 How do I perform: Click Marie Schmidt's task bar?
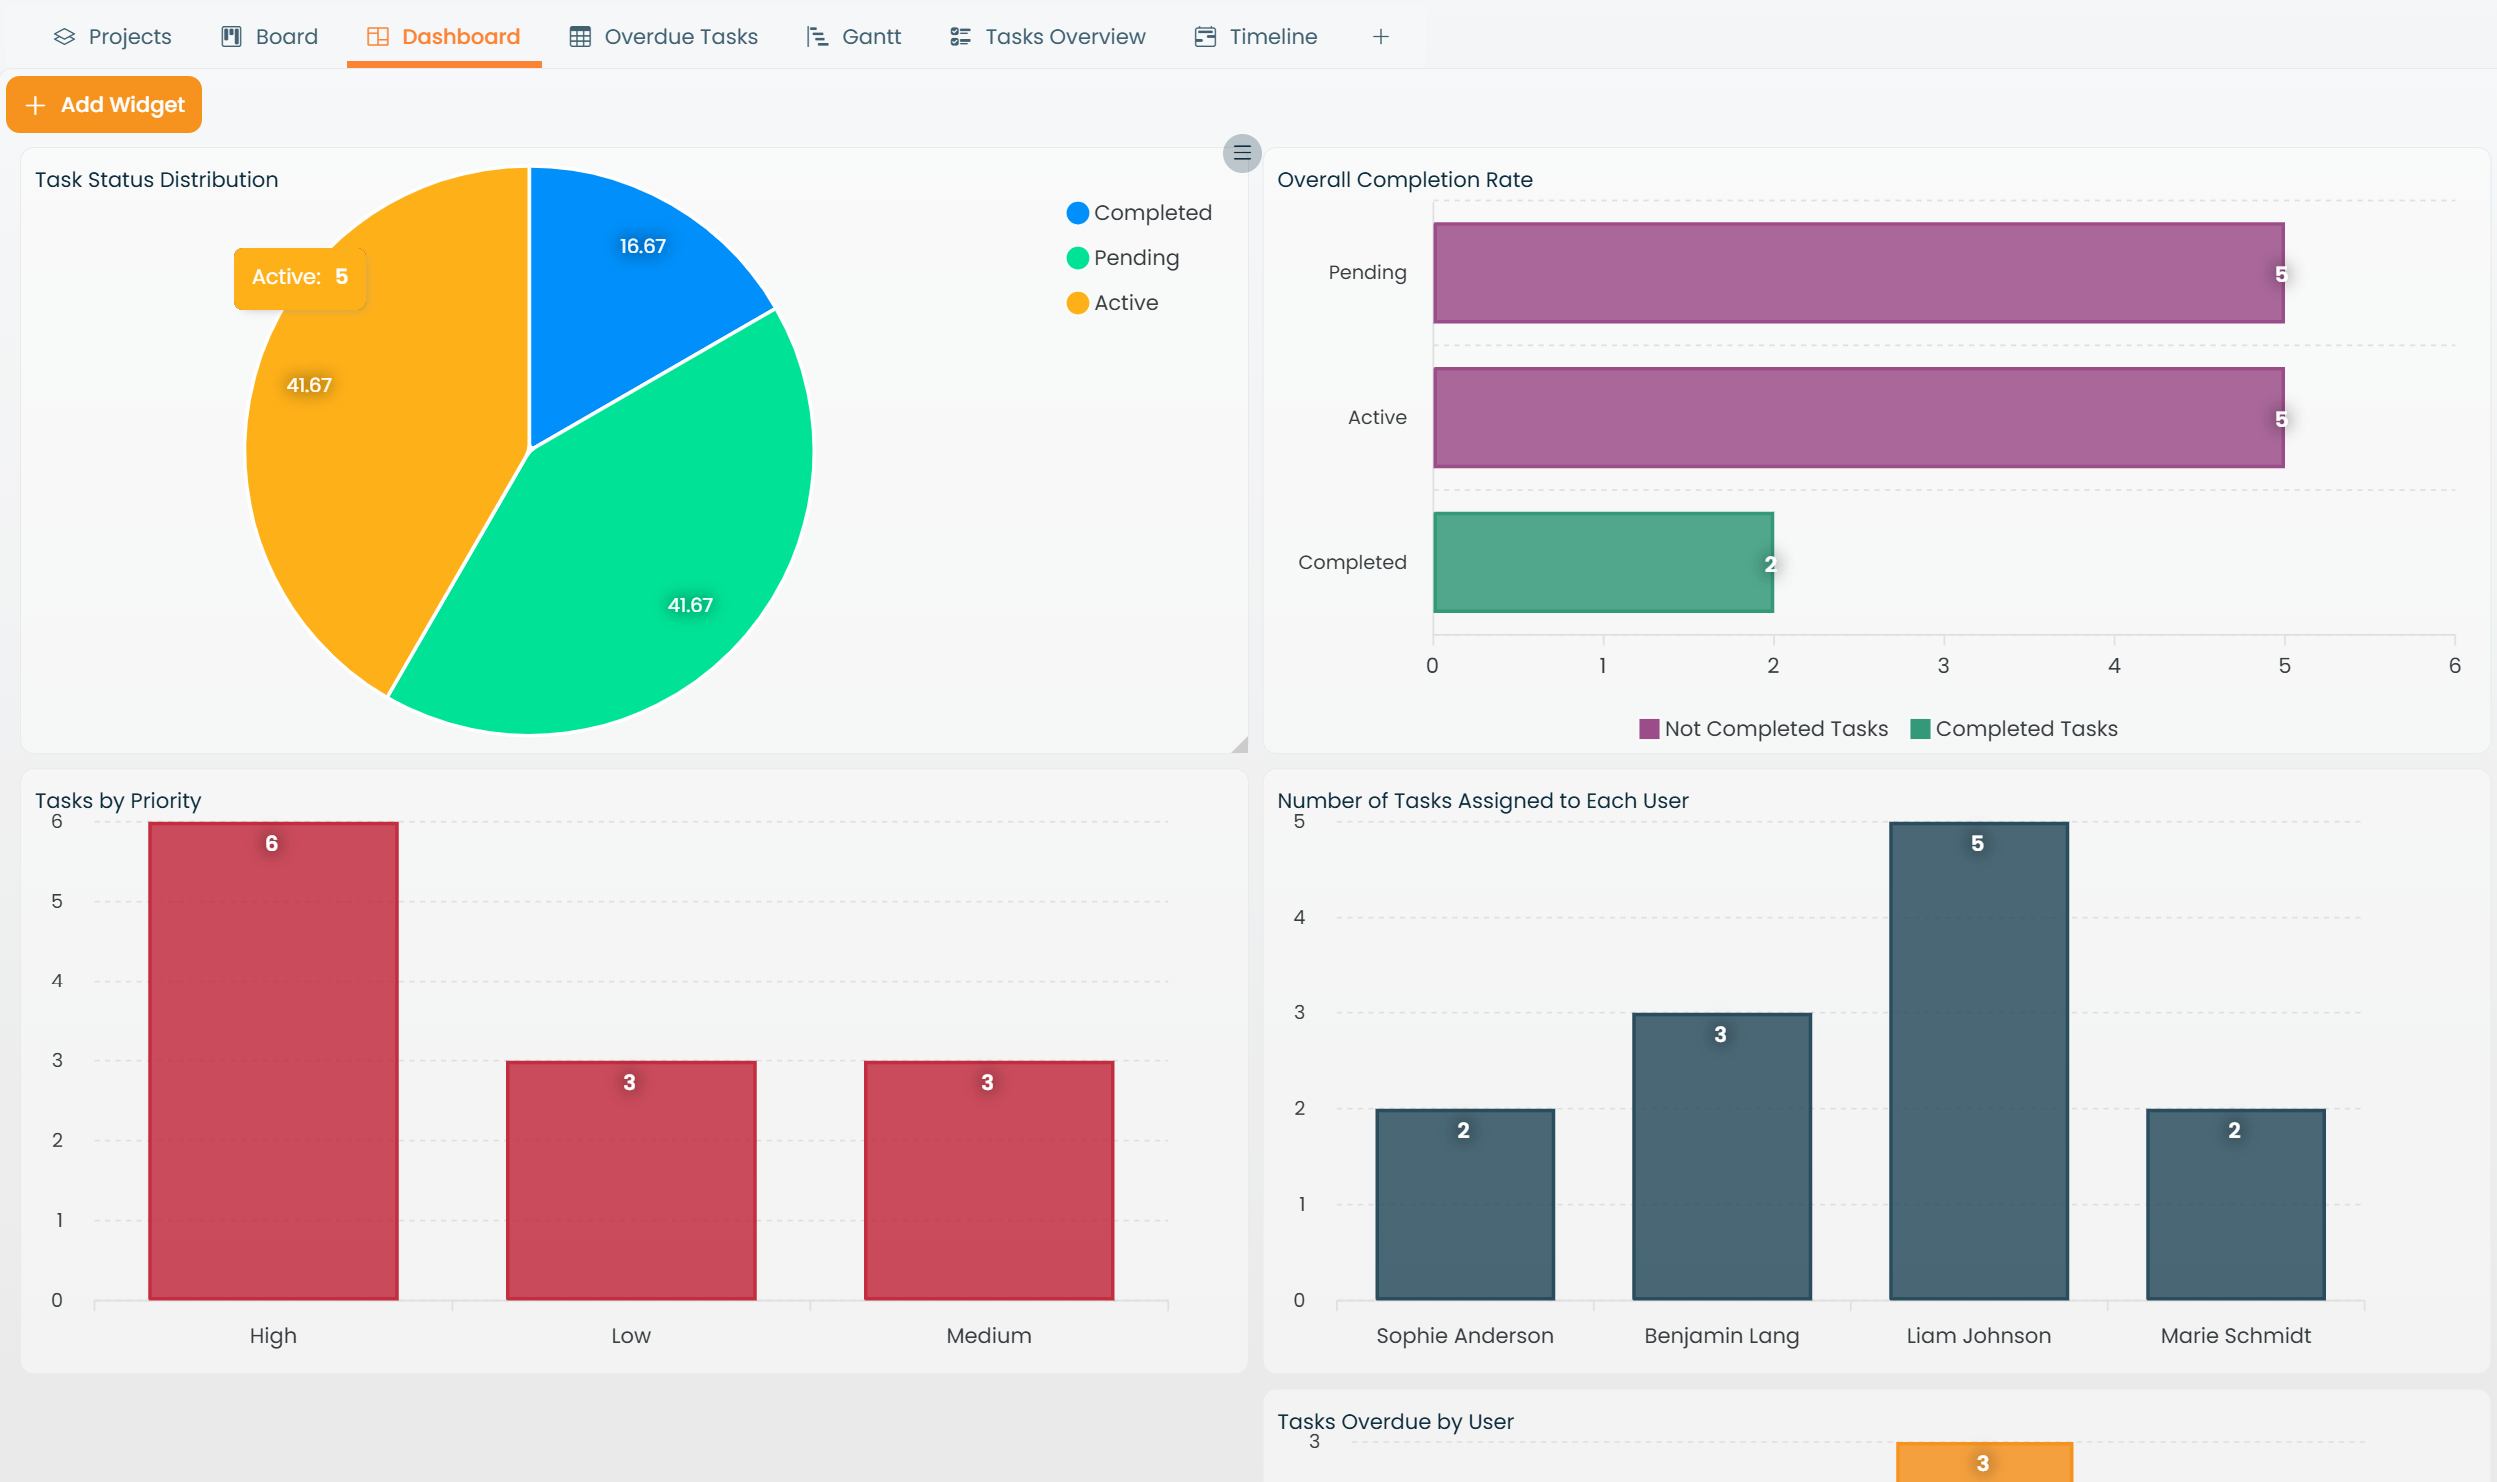(2236, 1205)
